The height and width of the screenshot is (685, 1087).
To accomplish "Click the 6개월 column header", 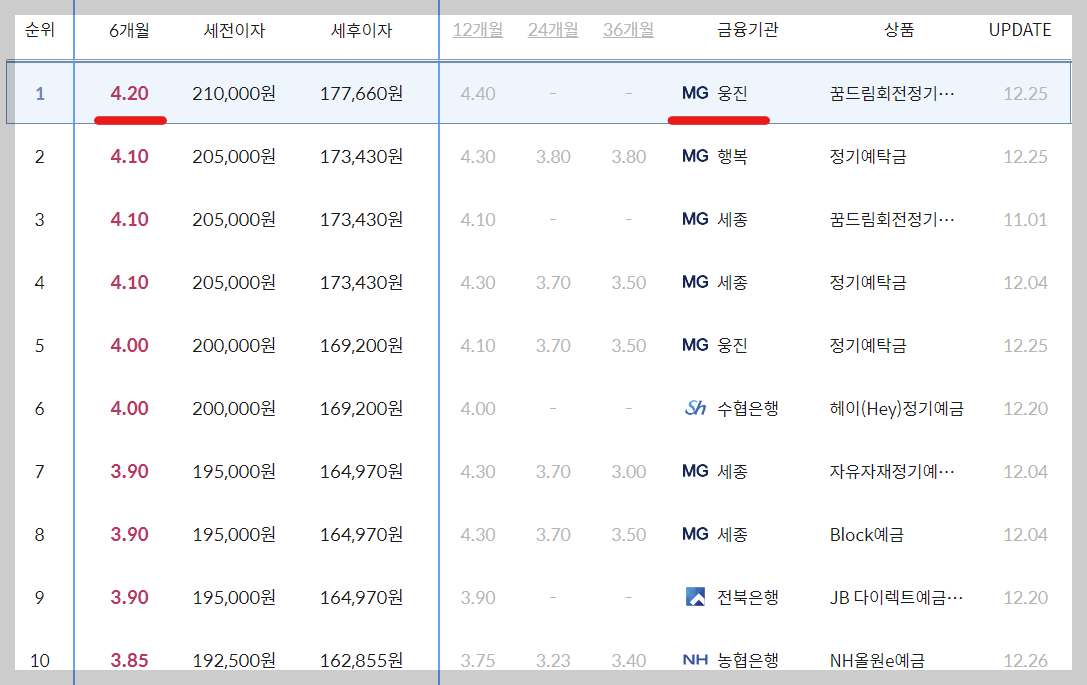I will click(x=130, y=30).
